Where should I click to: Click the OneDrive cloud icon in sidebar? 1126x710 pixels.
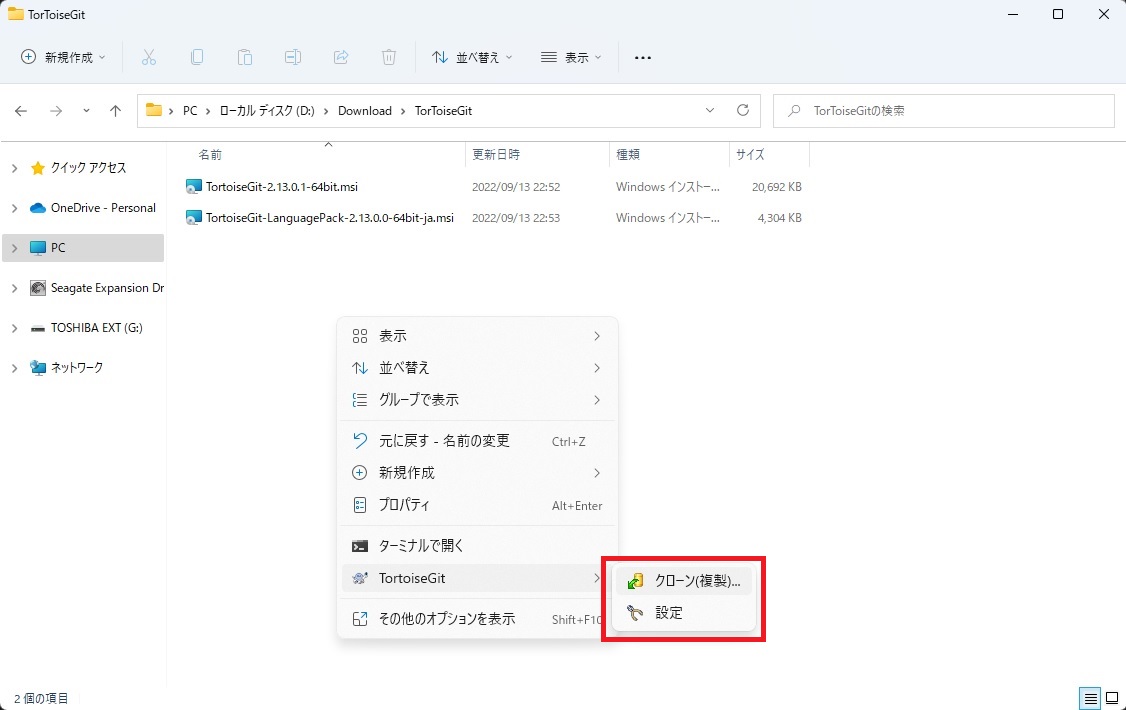(x=38, y=207)
